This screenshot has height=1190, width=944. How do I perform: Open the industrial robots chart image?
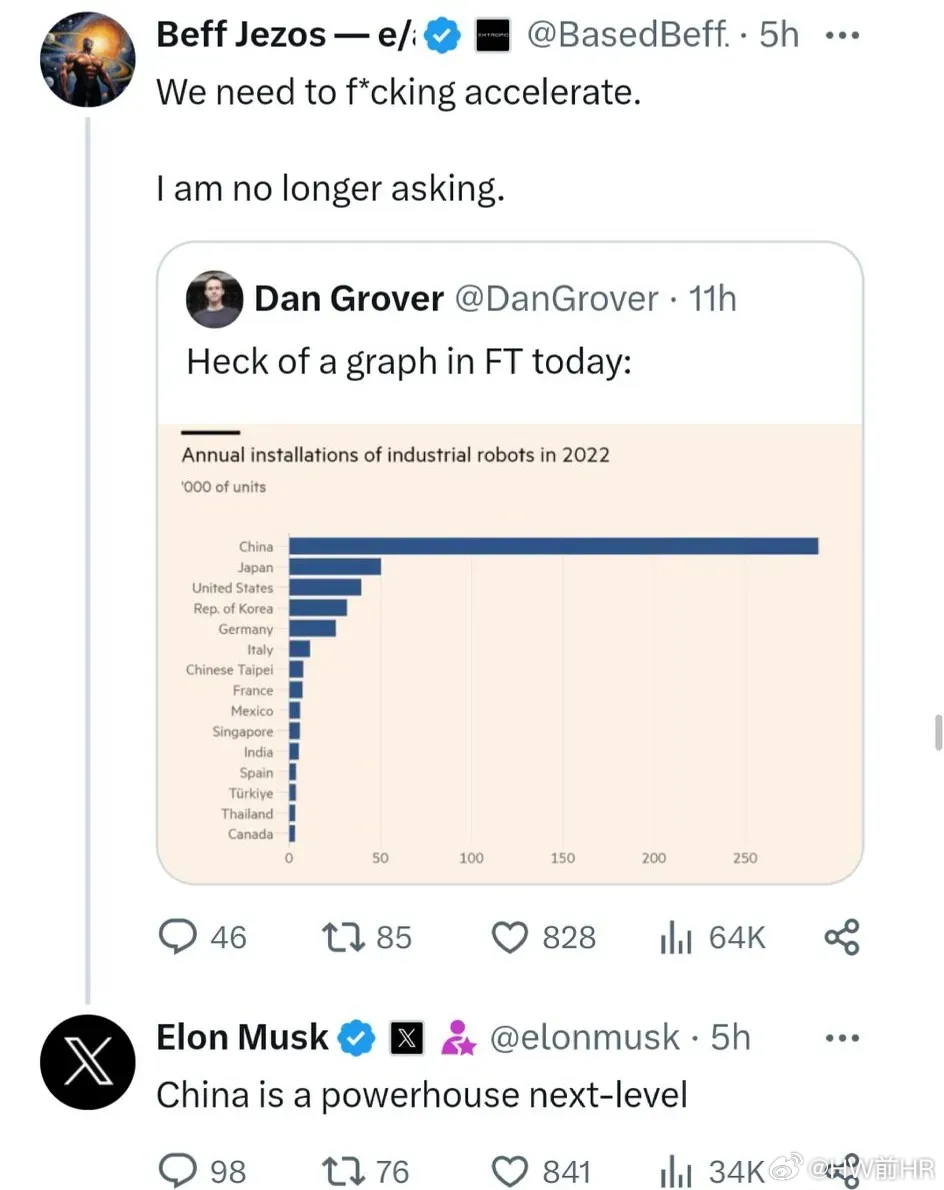[510, 653]
